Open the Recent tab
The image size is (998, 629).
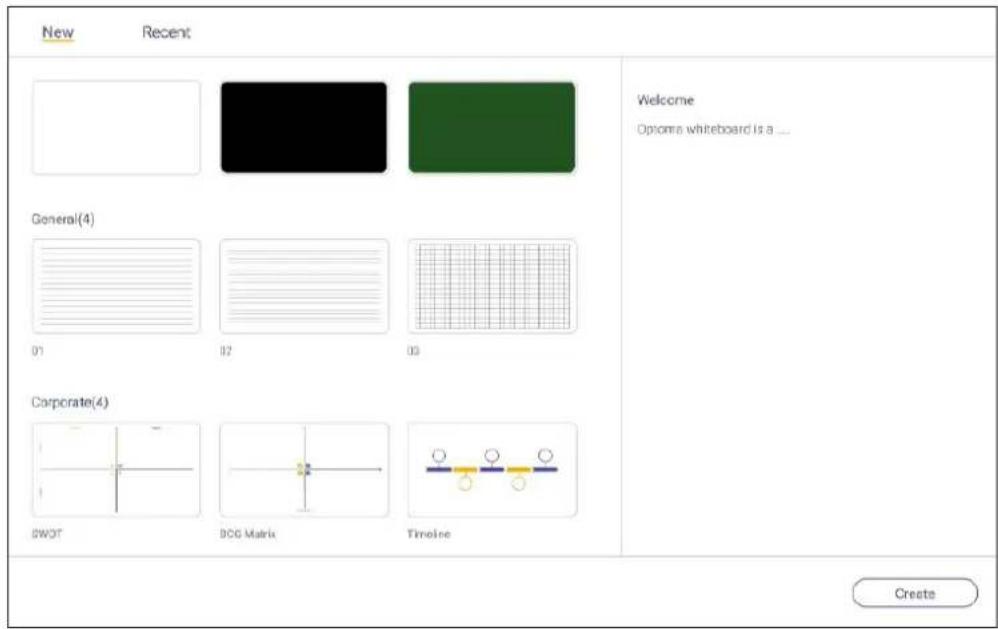pyautogui.click(x=166, y=32)
